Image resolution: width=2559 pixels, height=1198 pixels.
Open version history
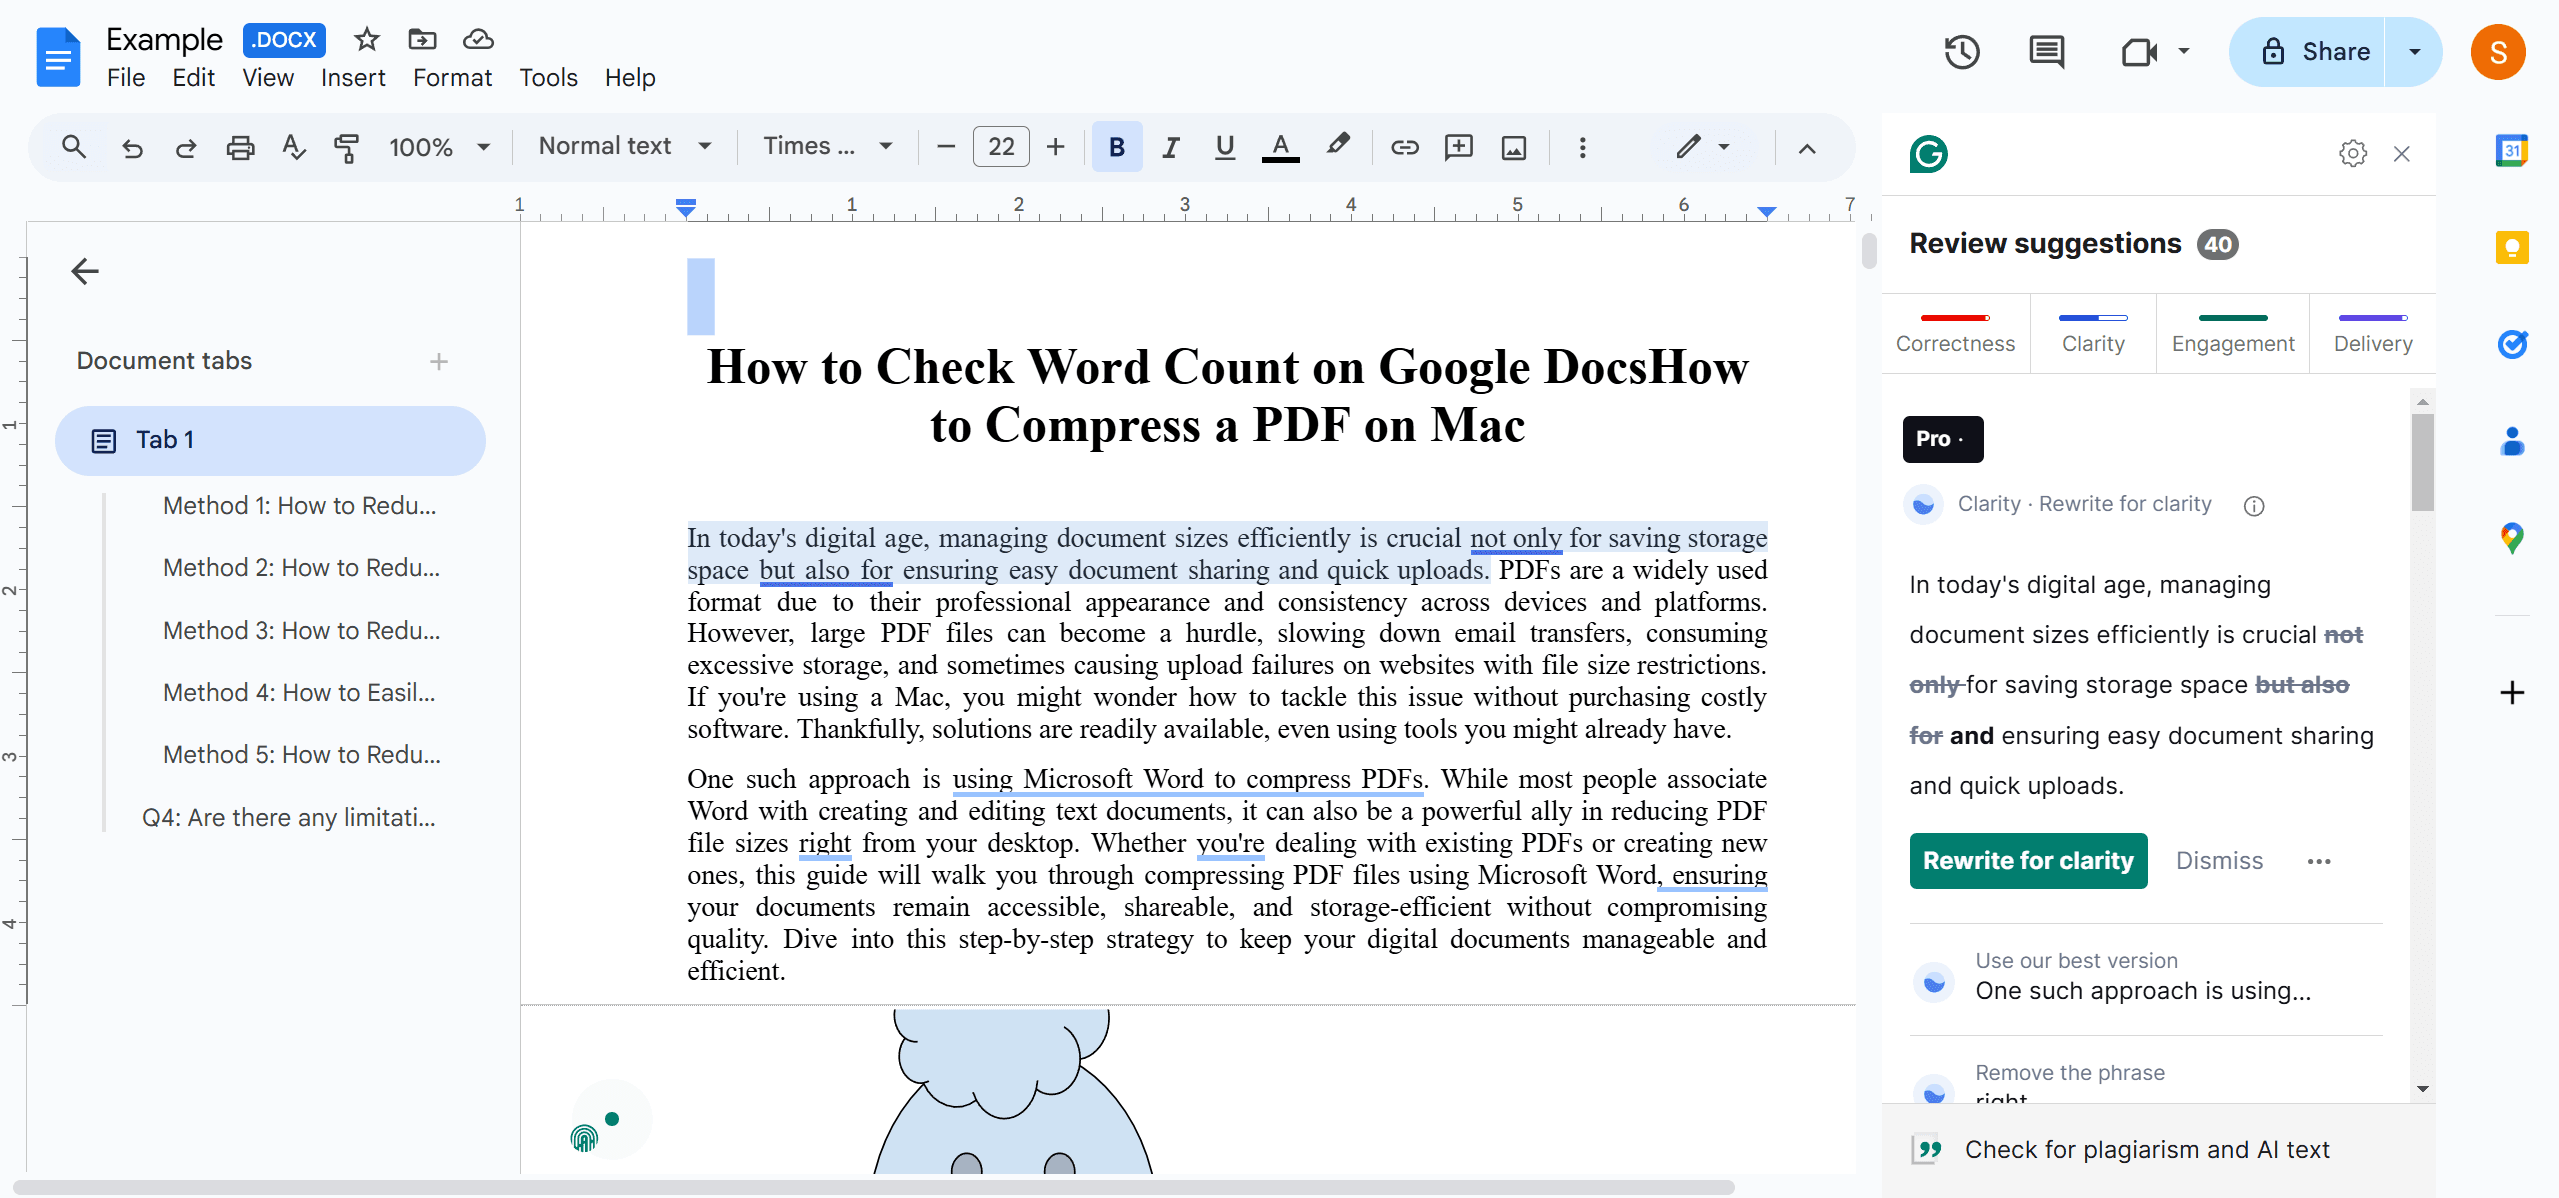pyautogui.click(x=1962, y=52)
